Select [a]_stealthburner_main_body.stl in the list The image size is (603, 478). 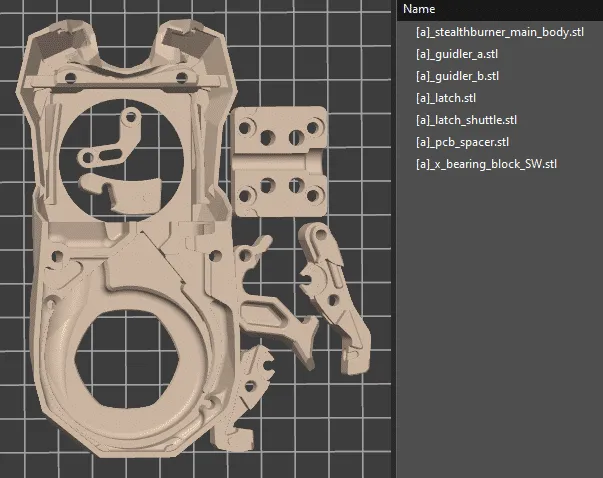(499, 32)
